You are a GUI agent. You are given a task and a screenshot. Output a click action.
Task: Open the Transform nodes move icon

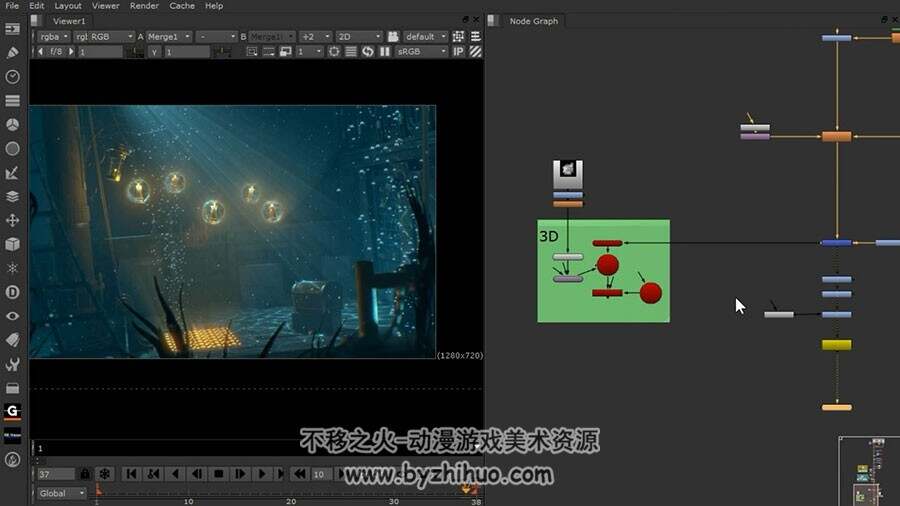click(12, 220)
